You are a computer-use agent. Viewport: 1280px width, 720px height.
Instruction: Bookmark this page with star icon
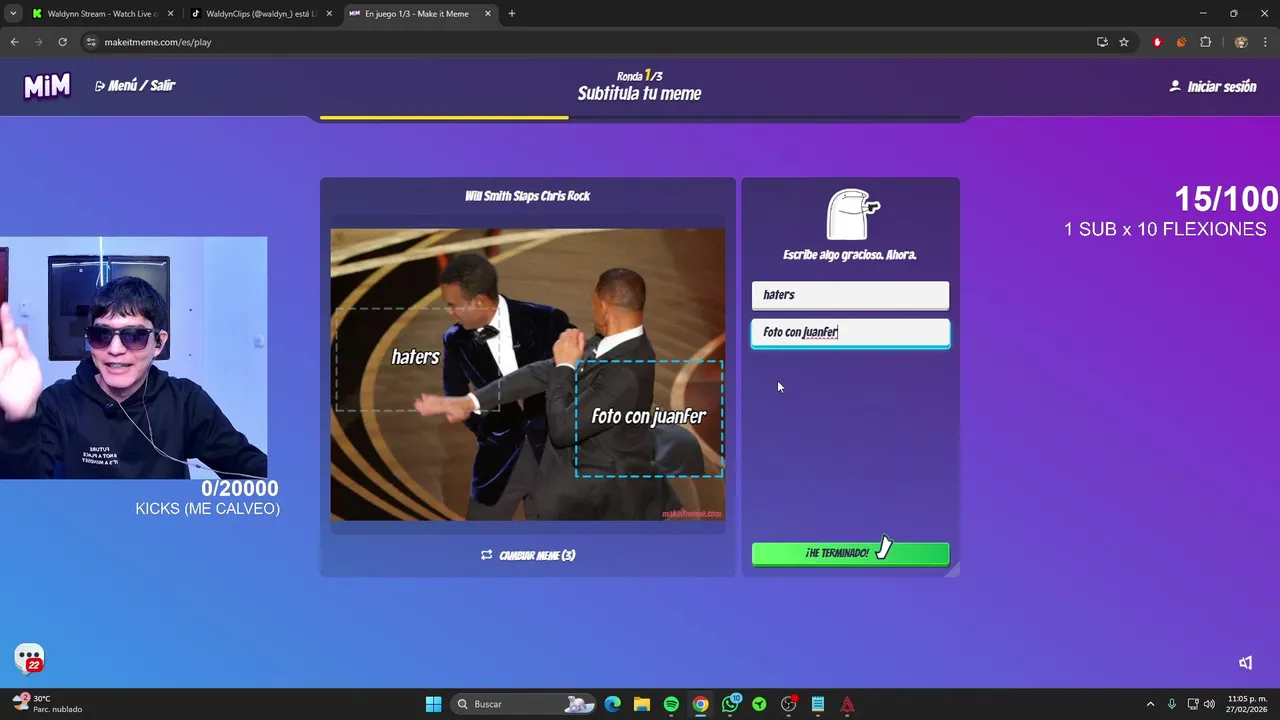1124,42
